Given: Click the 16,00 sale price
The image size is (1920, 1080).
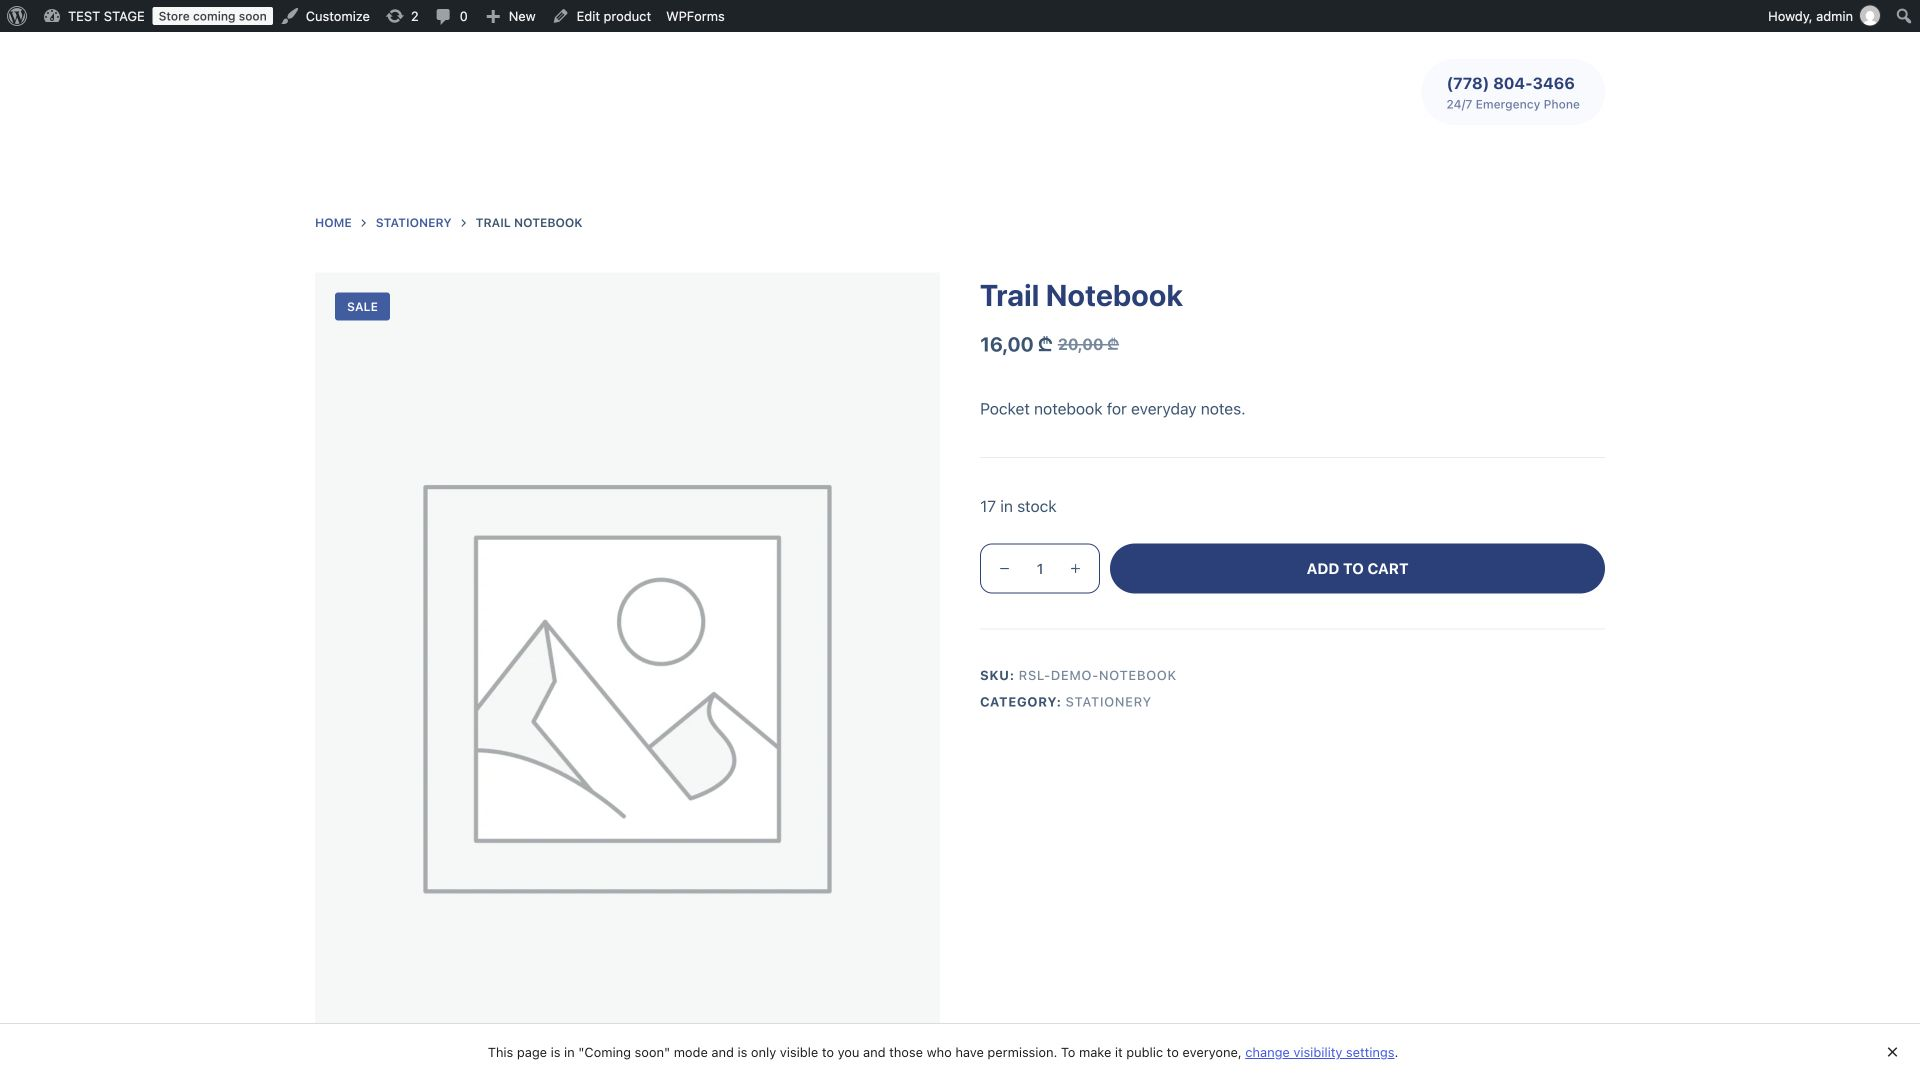Looking at the screenshot, I should [x=1016, y=345].
